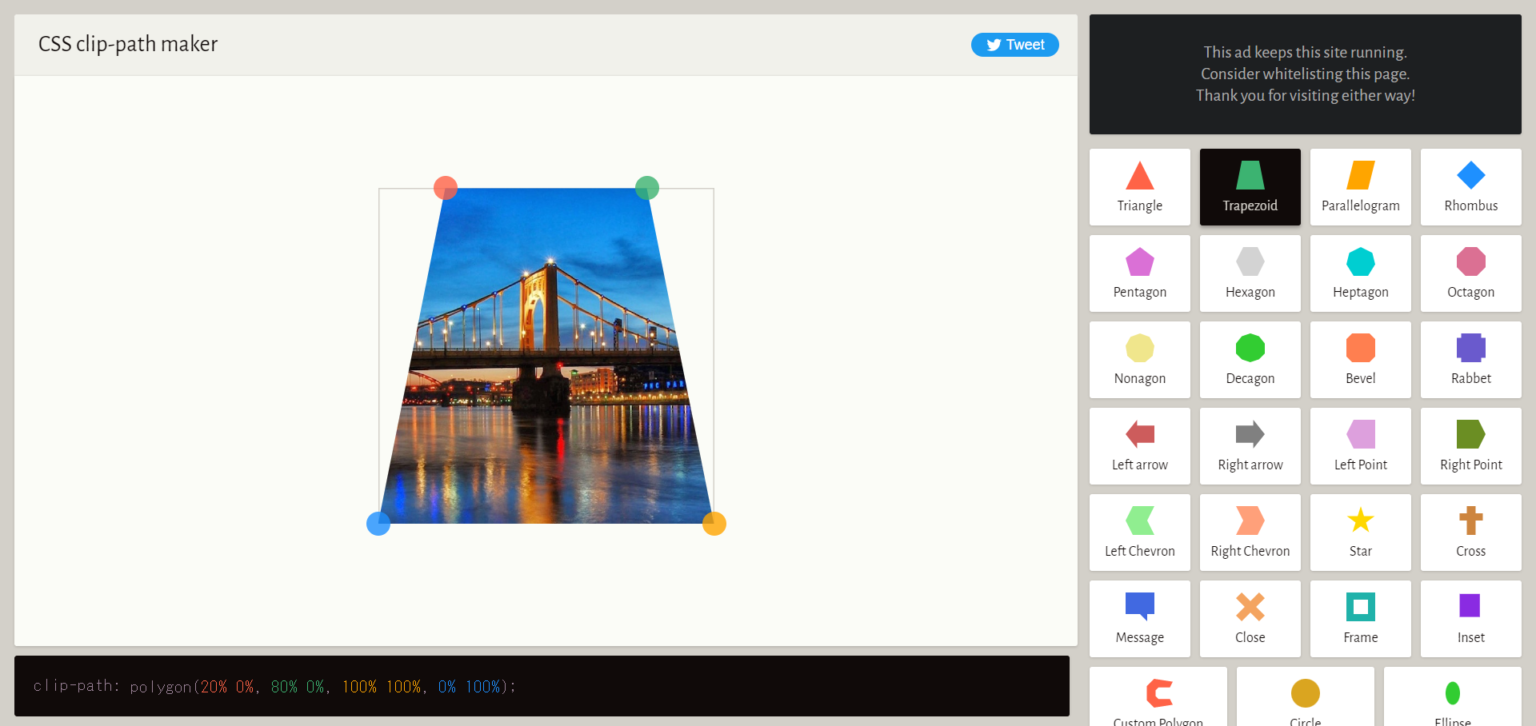The height and width of the screenshot is (726, 1536).
Task: Select the Message bubble shape
Action: tap(1140, 618)
